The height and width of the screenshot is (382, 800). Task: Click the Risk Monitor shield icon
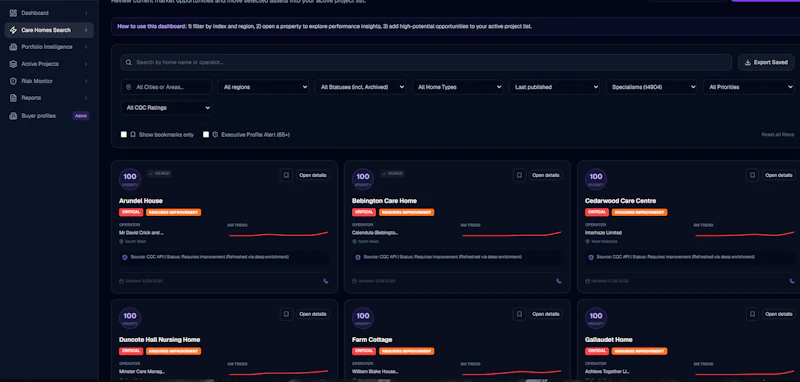13,81
